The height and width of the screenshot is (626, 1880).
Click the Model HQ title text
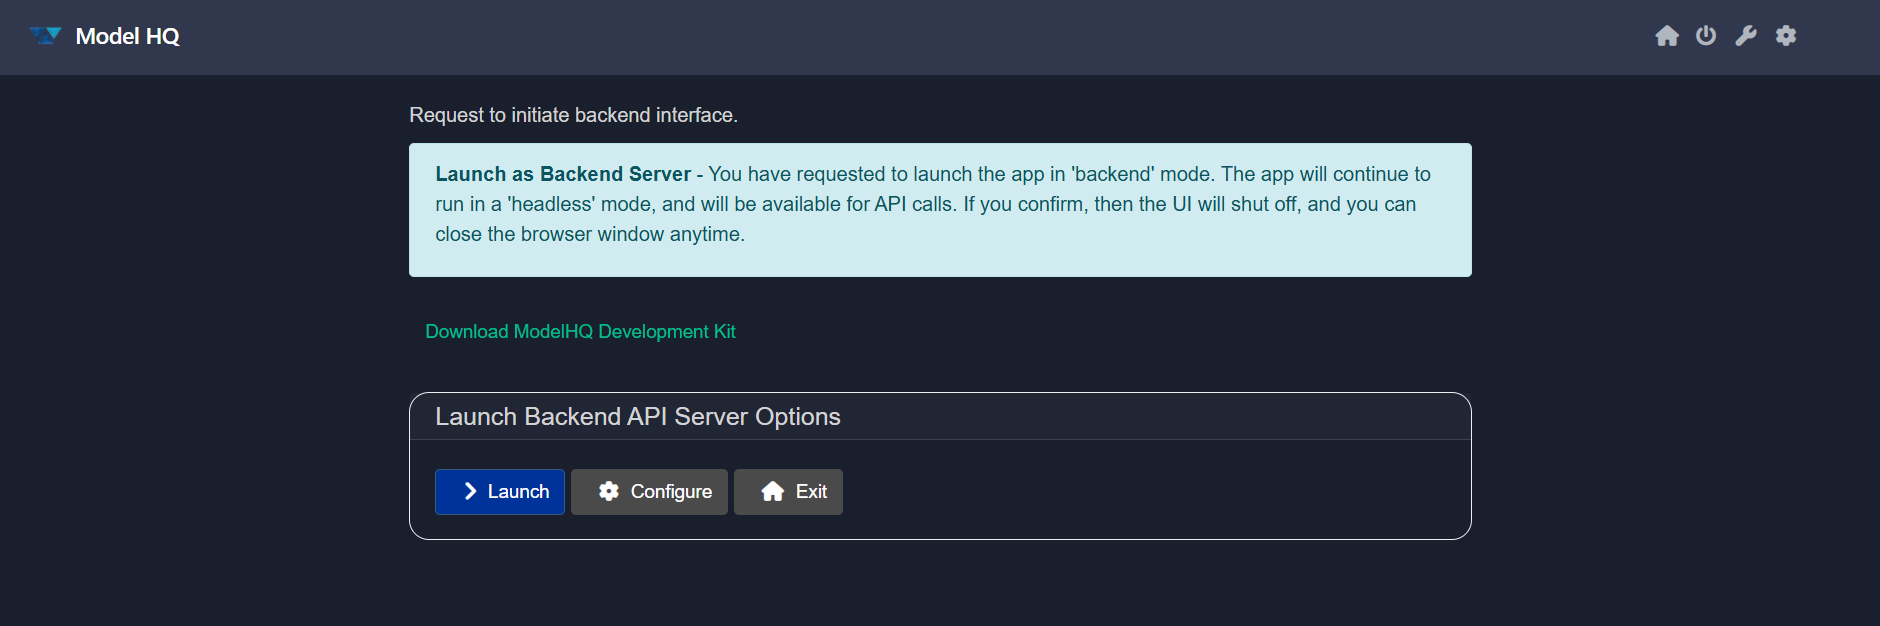point(127,36)
